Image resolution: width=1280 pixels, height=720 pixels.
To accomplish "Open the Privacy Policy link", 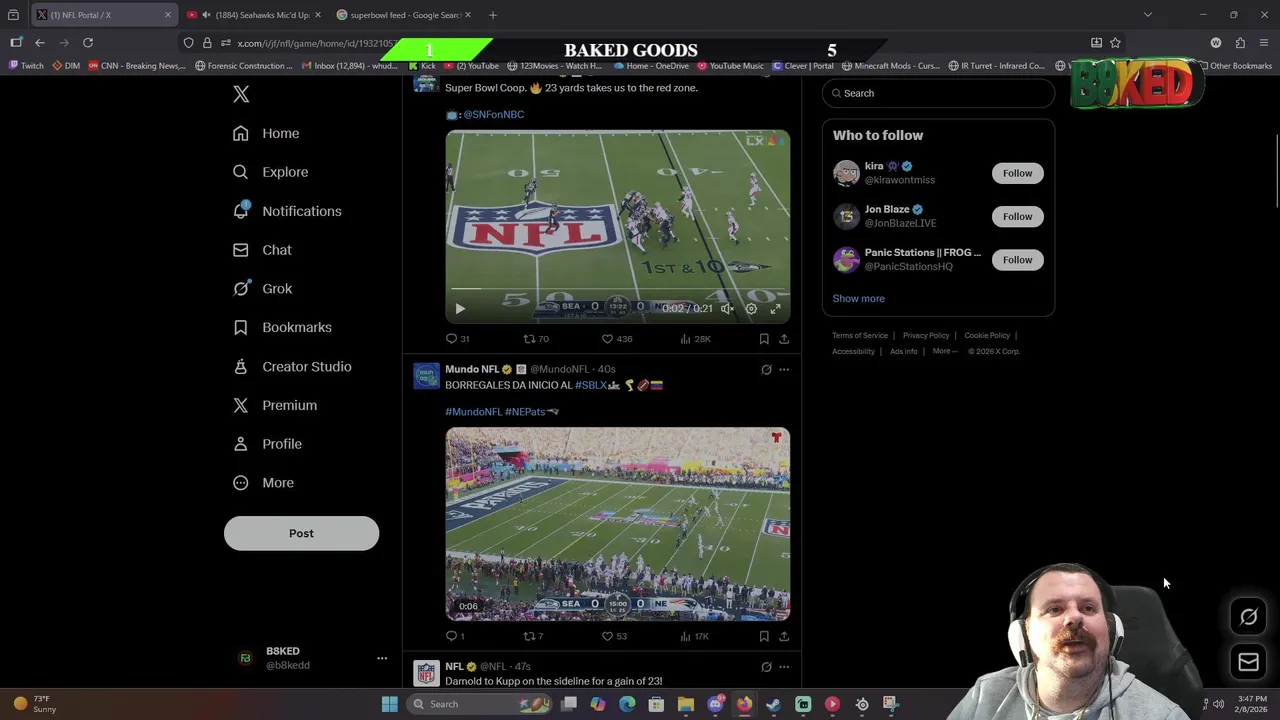I will click(926, 335).
